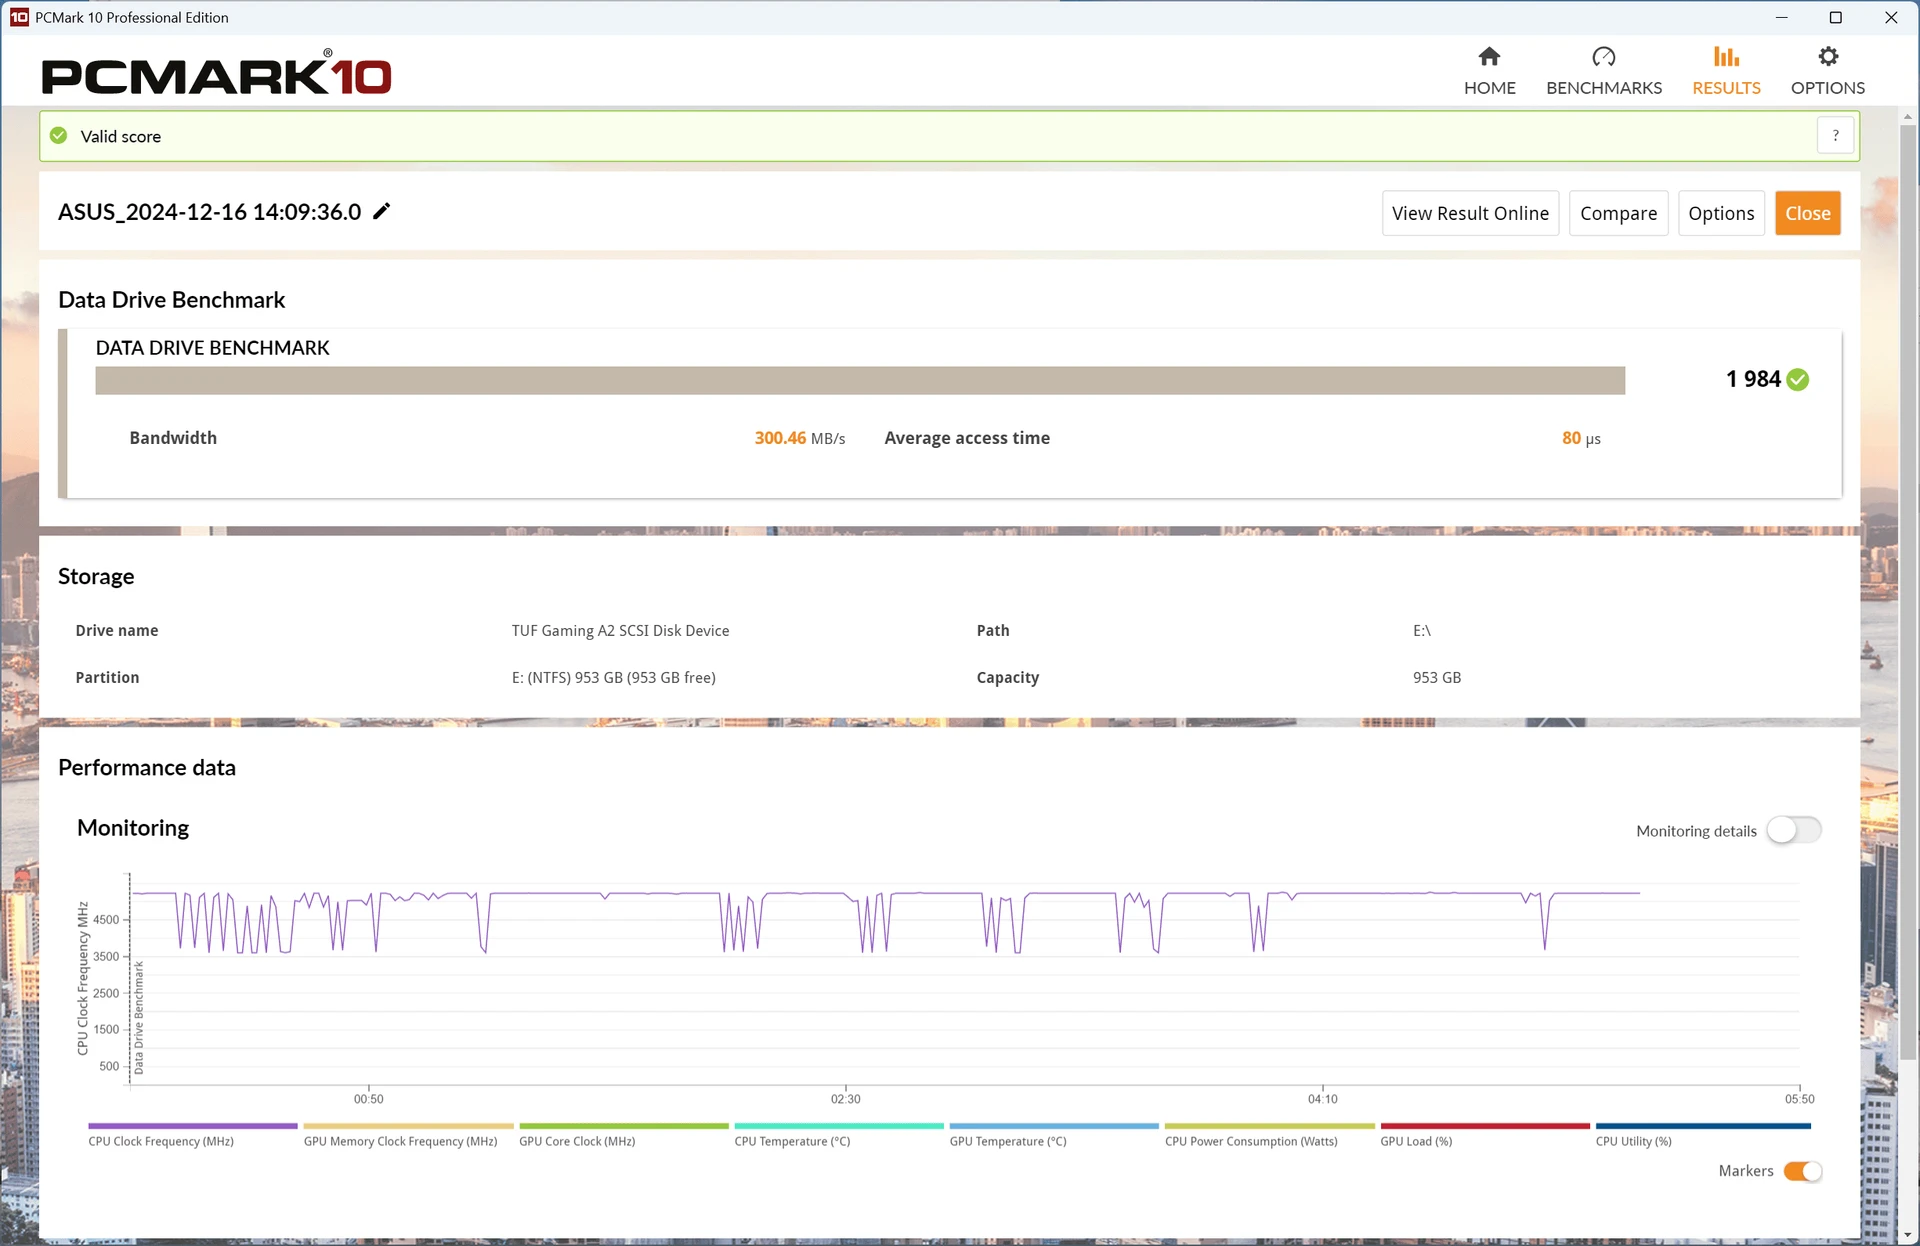
Task: Select CPU Power Consumption (Watts) legend
Action: (x=1269, y=1135)
